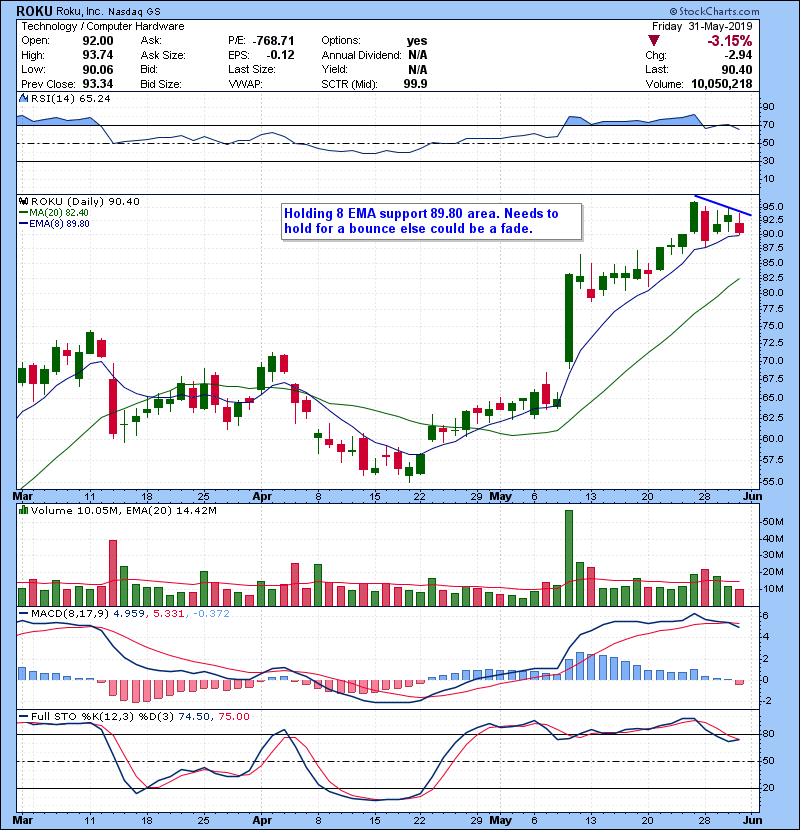The image size is (800, 830).
Task: Click the stochastic axis label 80
Action: (x=768, y=734)
